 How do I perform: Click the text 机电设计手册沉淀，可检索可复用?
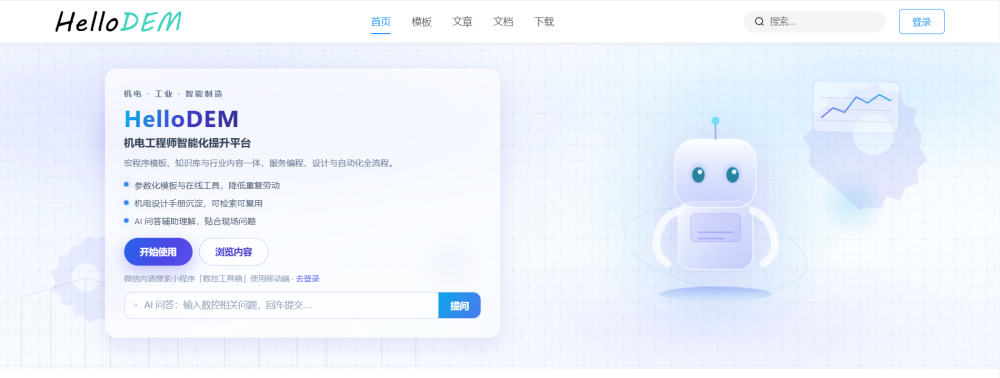click(x=198, y=203)
